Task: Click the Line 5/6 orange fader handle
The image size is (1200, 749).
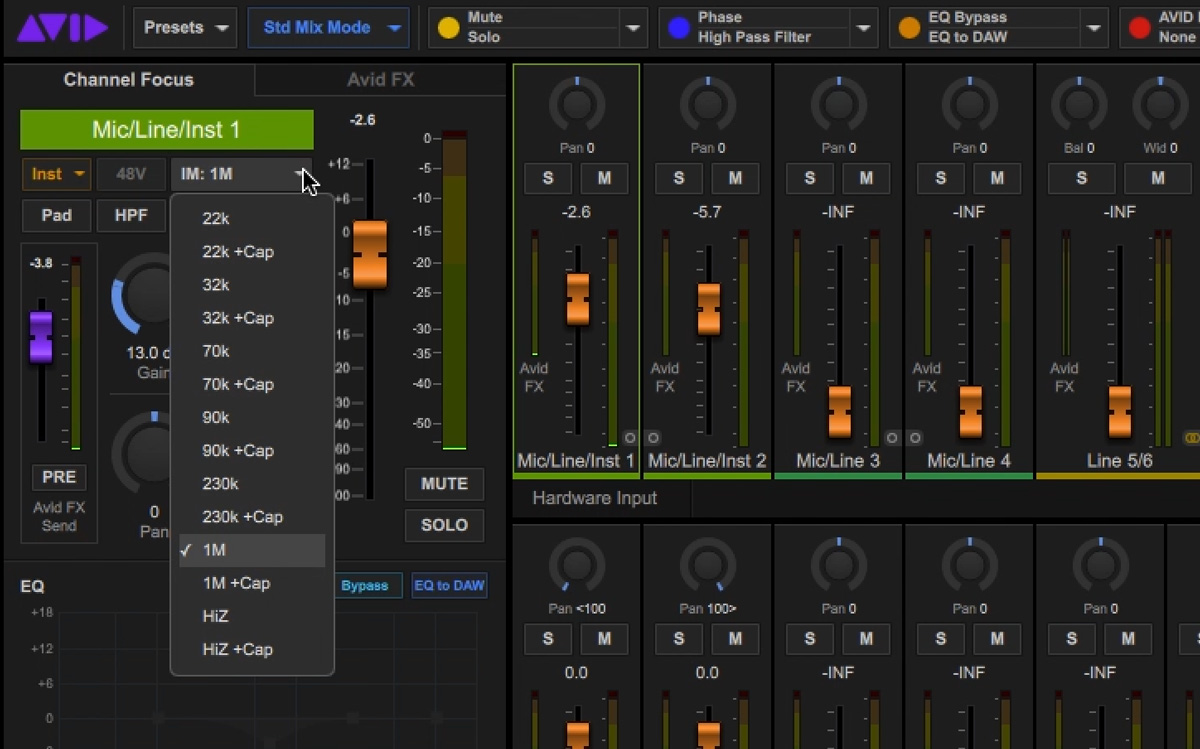Action: click(1119, 412)
